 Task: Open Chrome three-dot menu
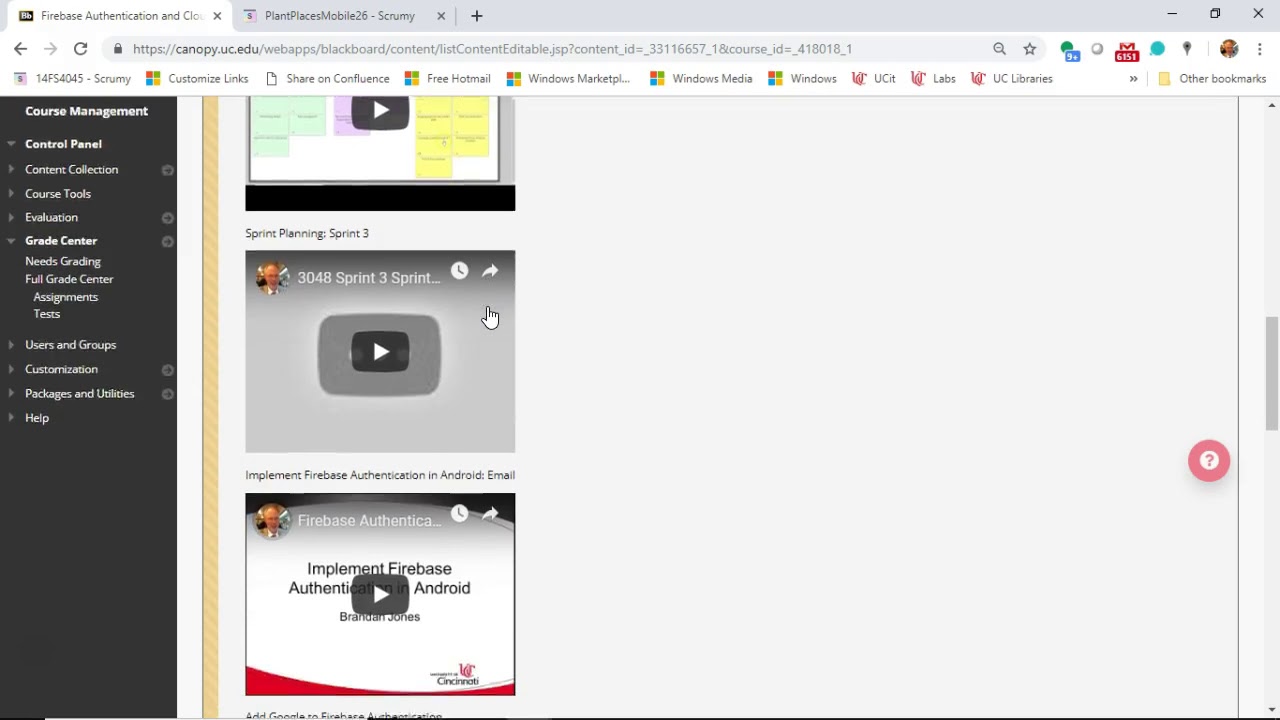point(1260,48)
